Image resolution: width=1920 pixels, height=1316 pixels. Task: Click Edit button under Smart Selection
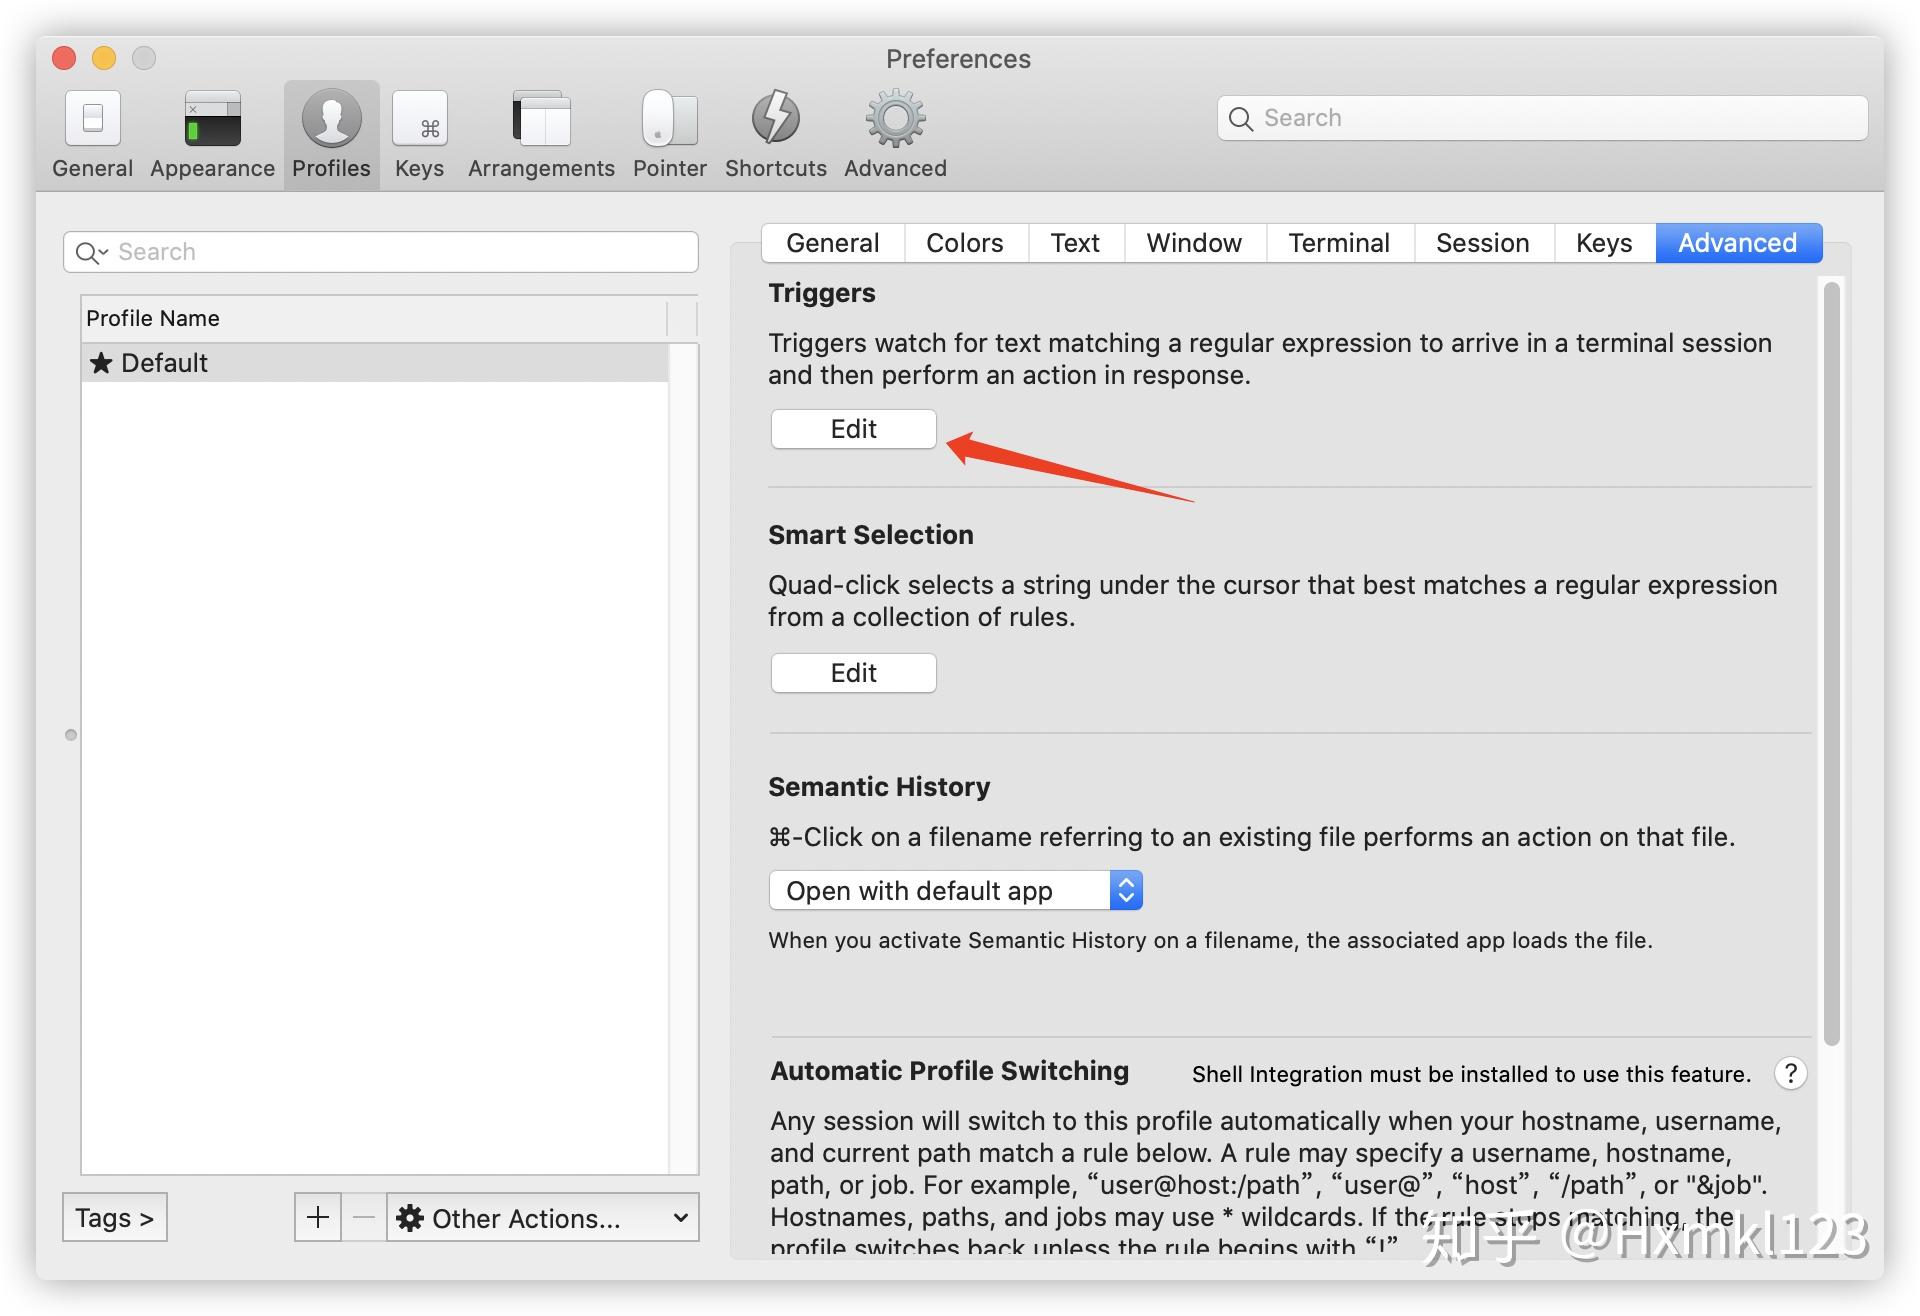coord(853,673)
